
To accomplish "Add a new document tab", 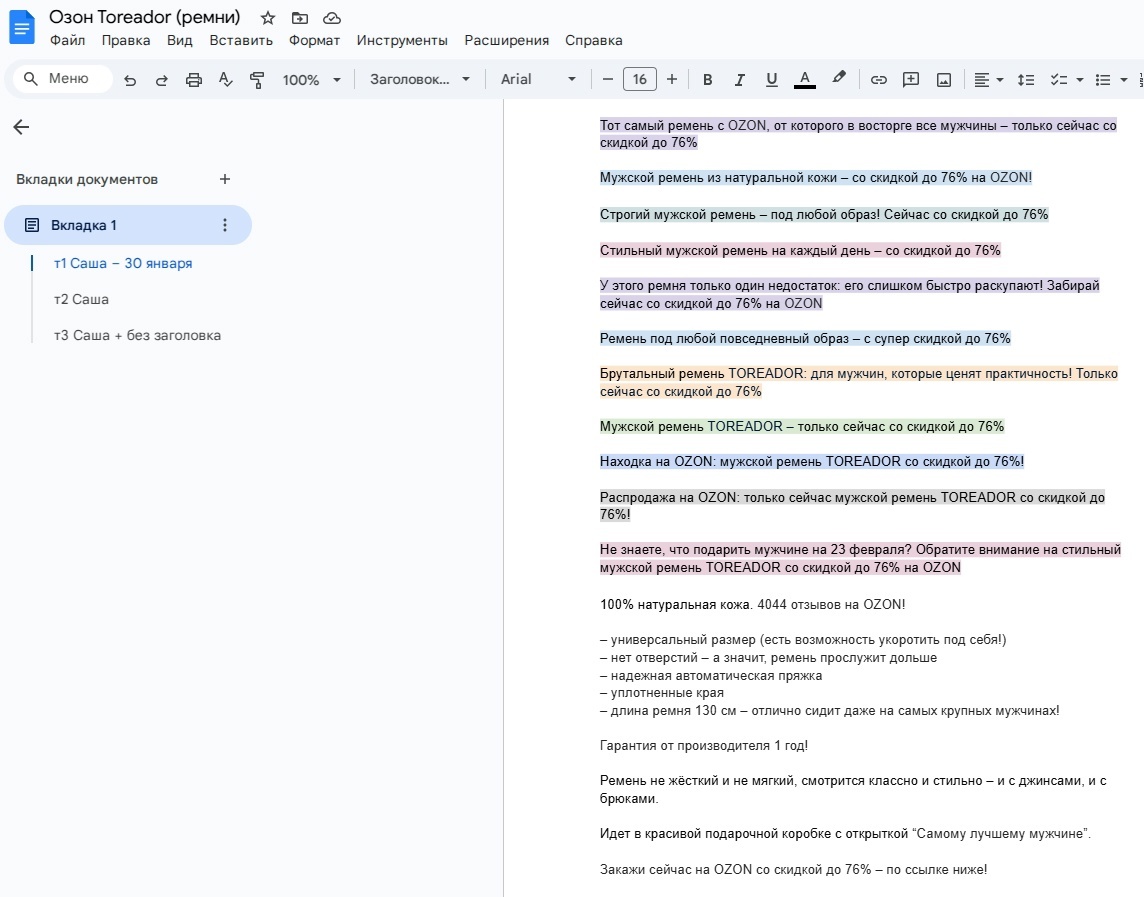I will pos(225,179).
